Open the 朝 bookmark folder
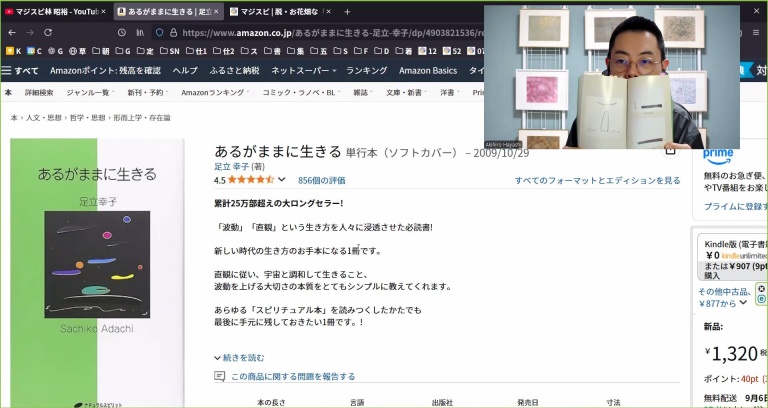The width and height of the screenshot is (768, 408). 100,51
